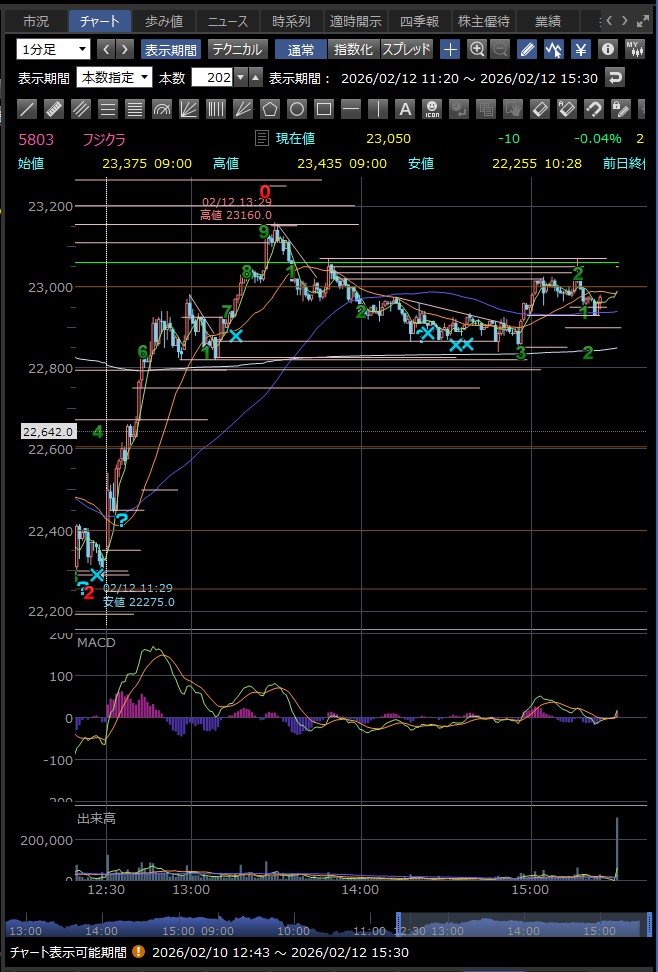
Task: Select the ellipse drawing tool
Action: tap(297, 108)
